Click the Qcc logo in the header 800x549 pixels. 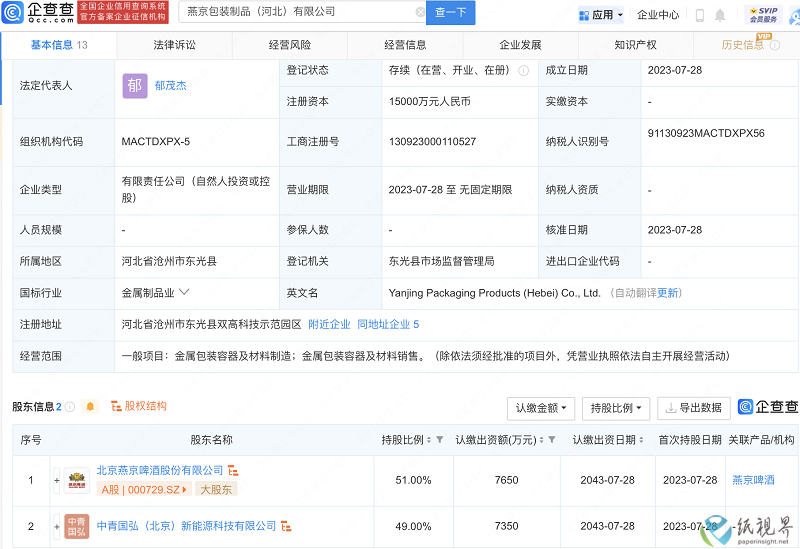click(x=38, y=12)
